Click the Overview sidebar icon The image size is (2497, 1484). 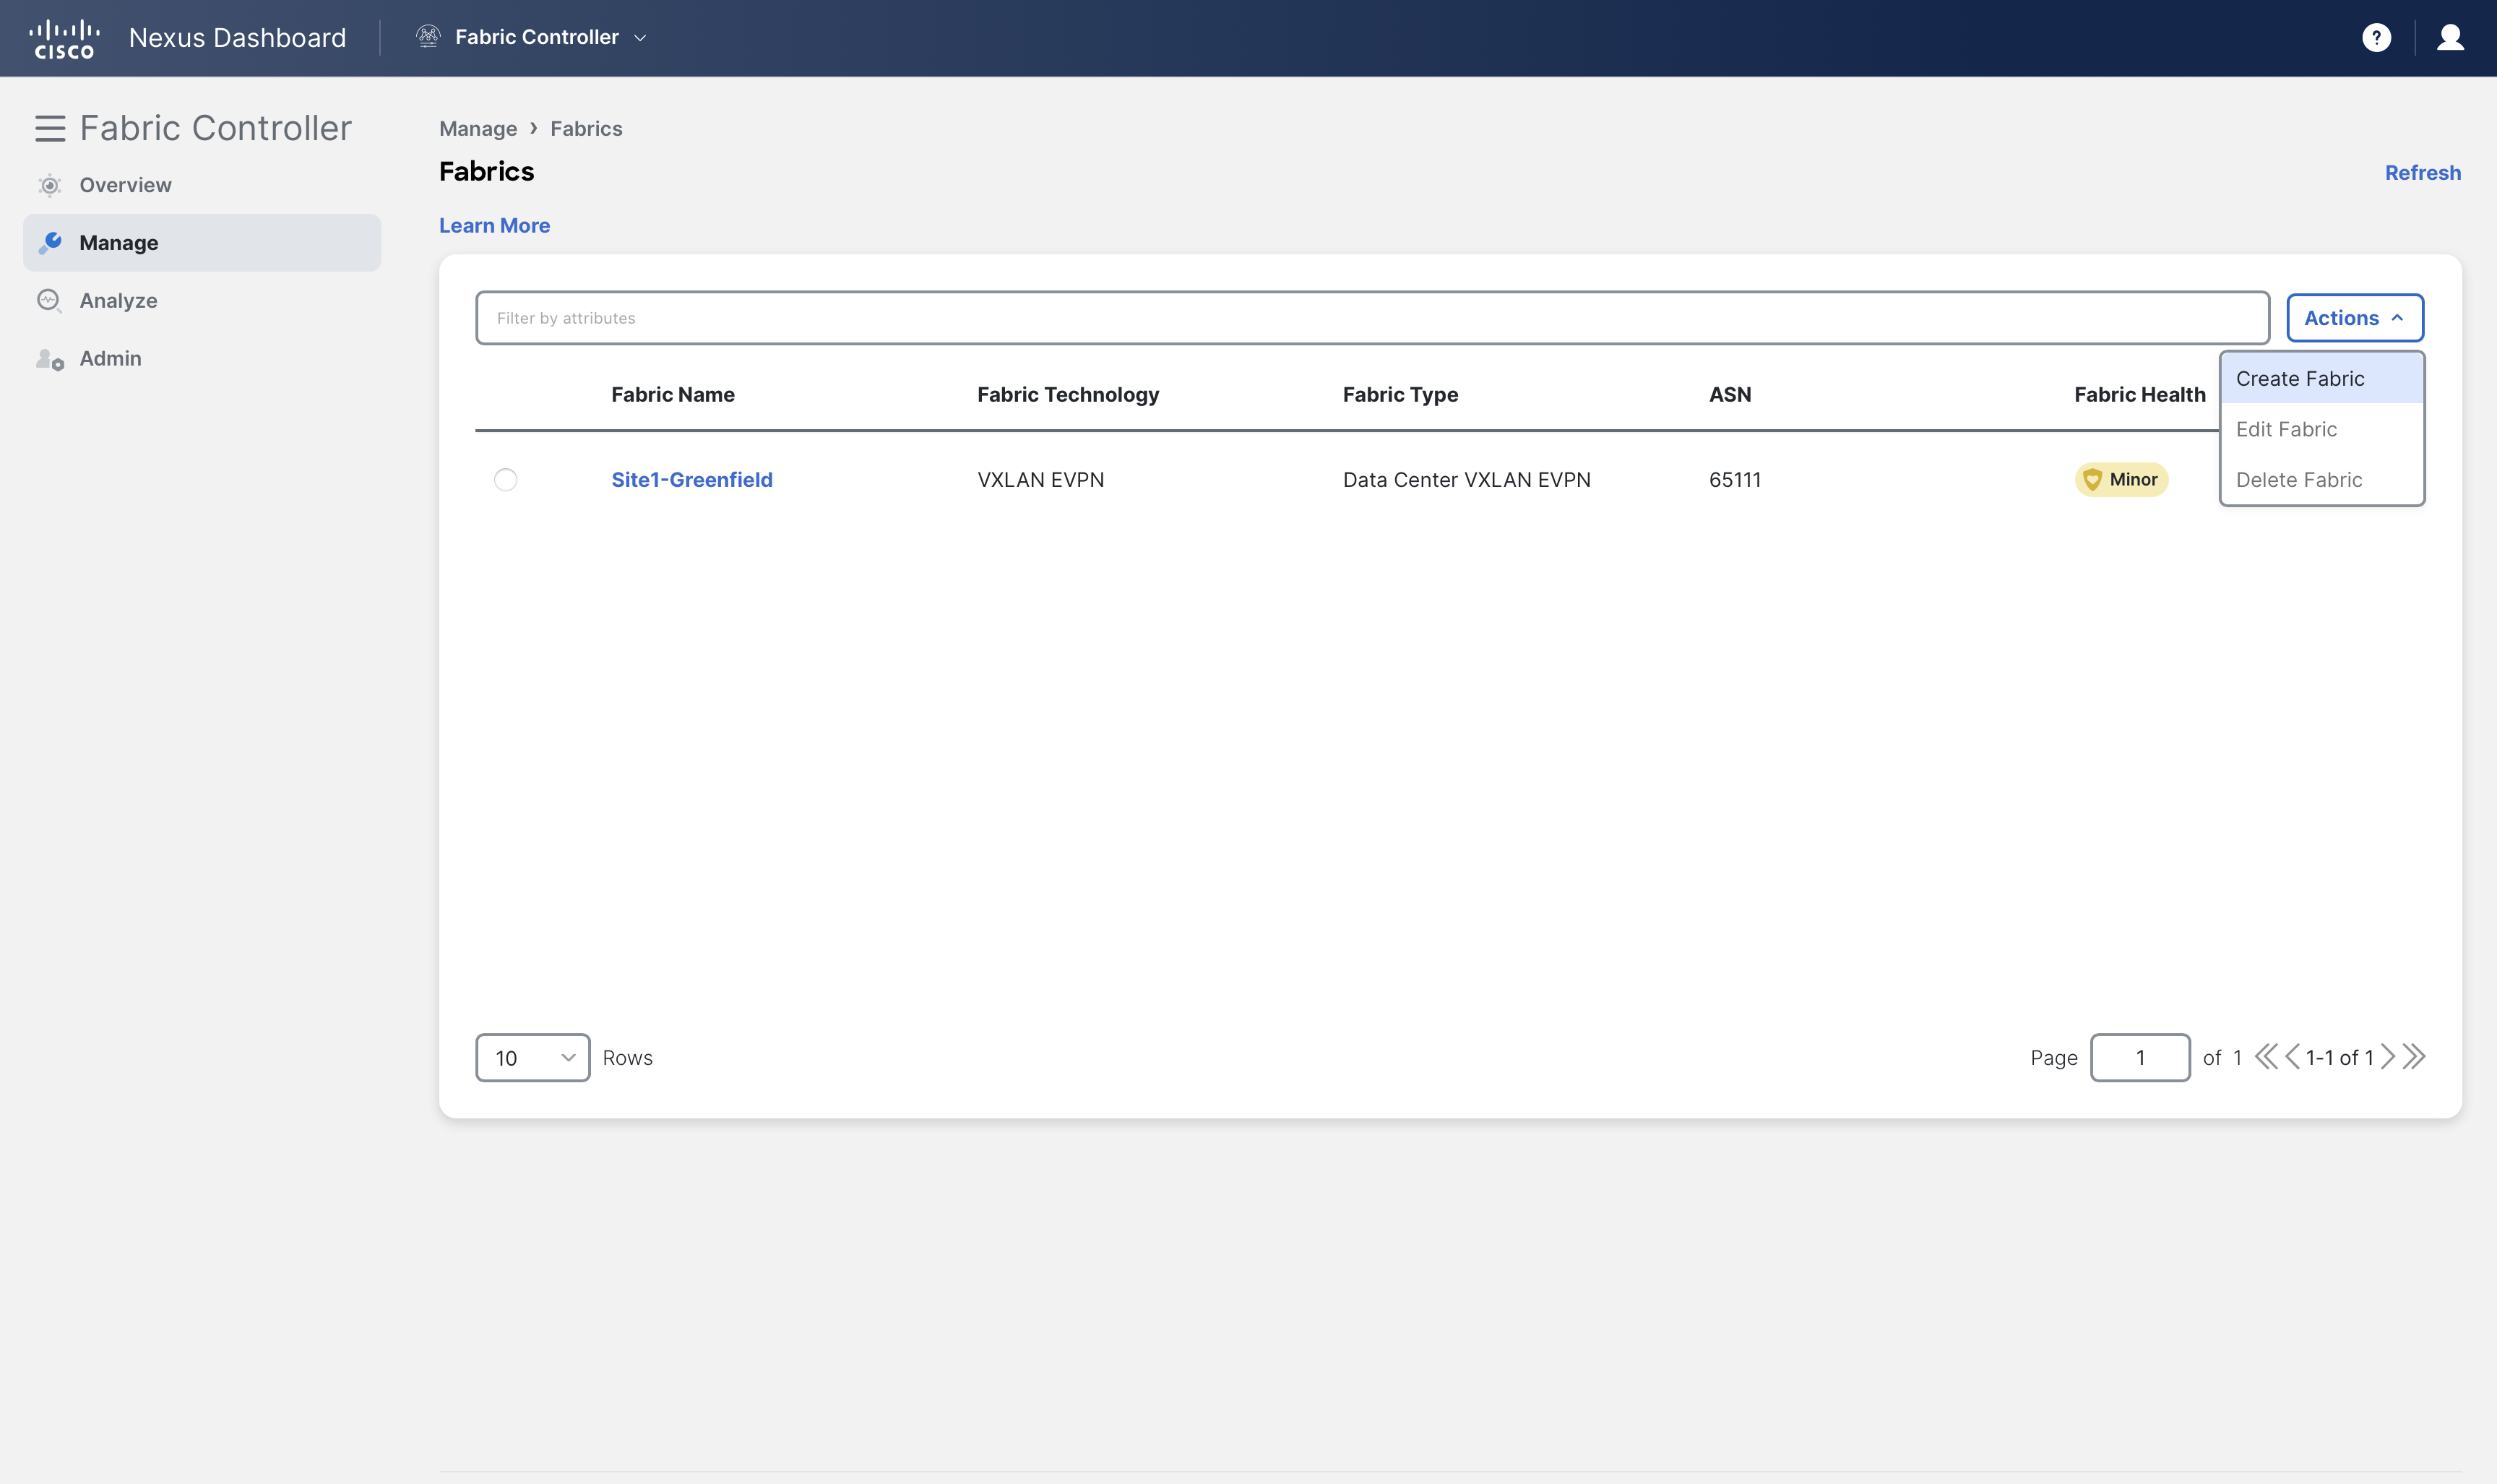(x=49, y=185)
